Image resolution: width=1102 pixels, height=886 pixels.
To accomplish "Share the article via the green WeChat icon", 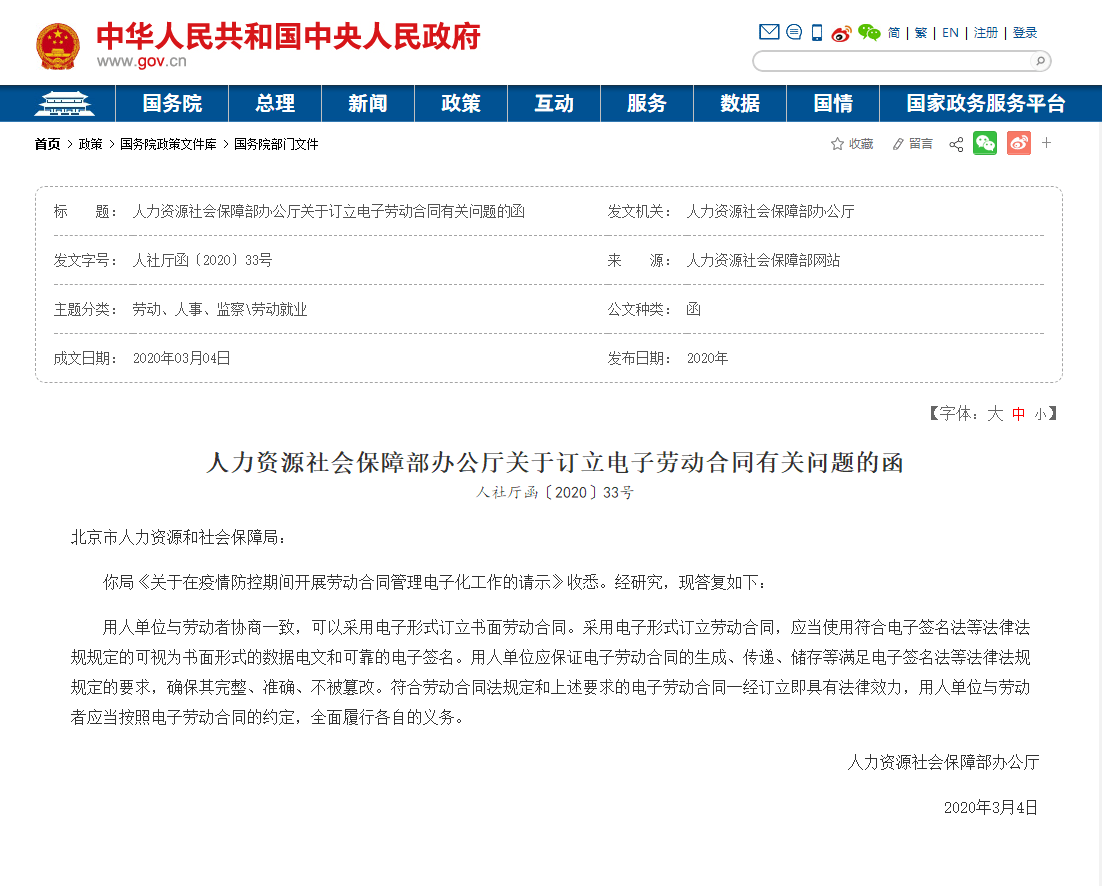I will (985, 143).
